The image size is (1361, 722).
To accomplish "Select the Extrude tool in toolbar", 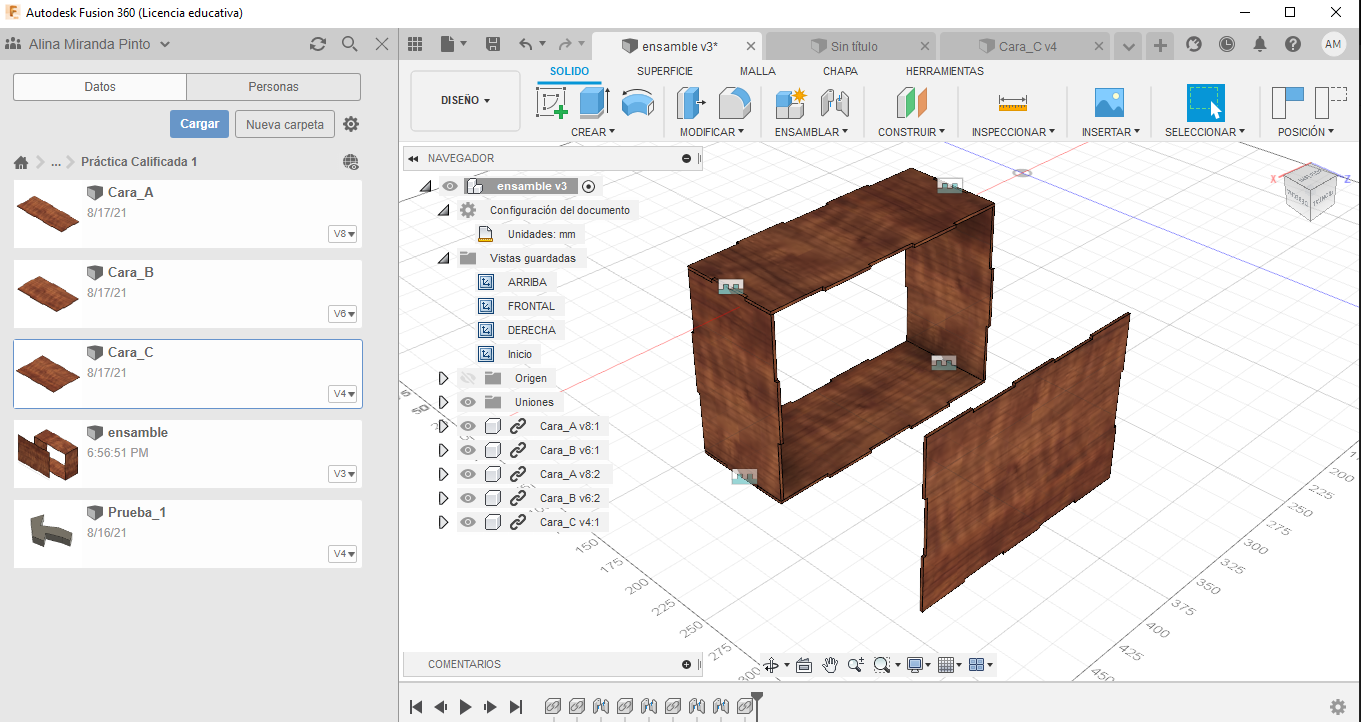I will pyautogui.click(x=595, y=103).
